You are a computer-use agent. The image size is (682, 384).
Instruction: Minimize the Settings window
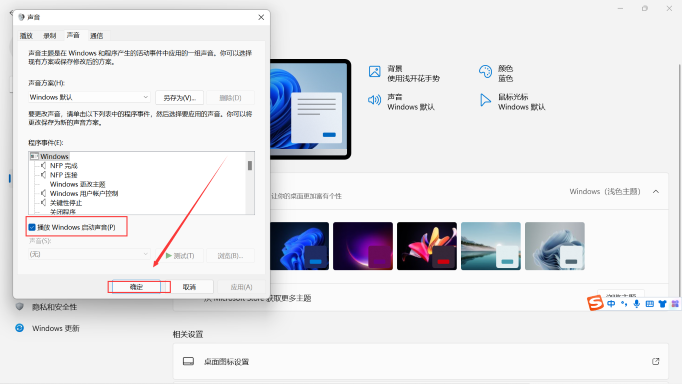tap(620, 9)
